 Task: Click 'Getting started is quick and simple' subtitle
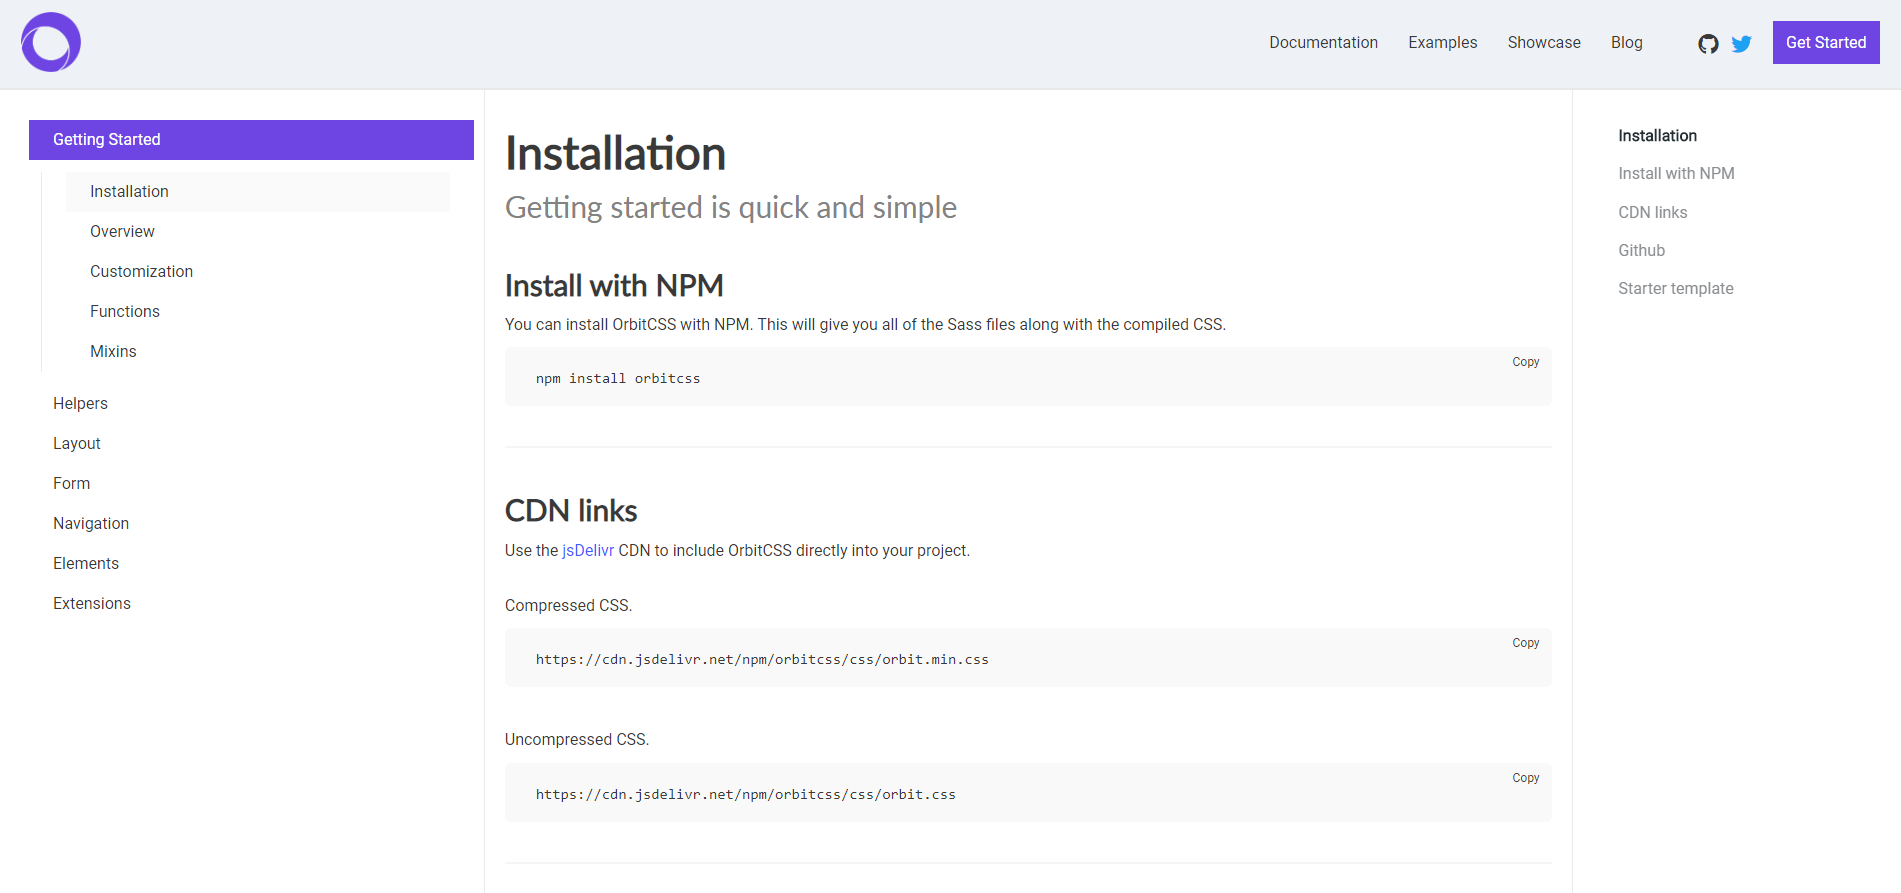[x=731, y=207]
